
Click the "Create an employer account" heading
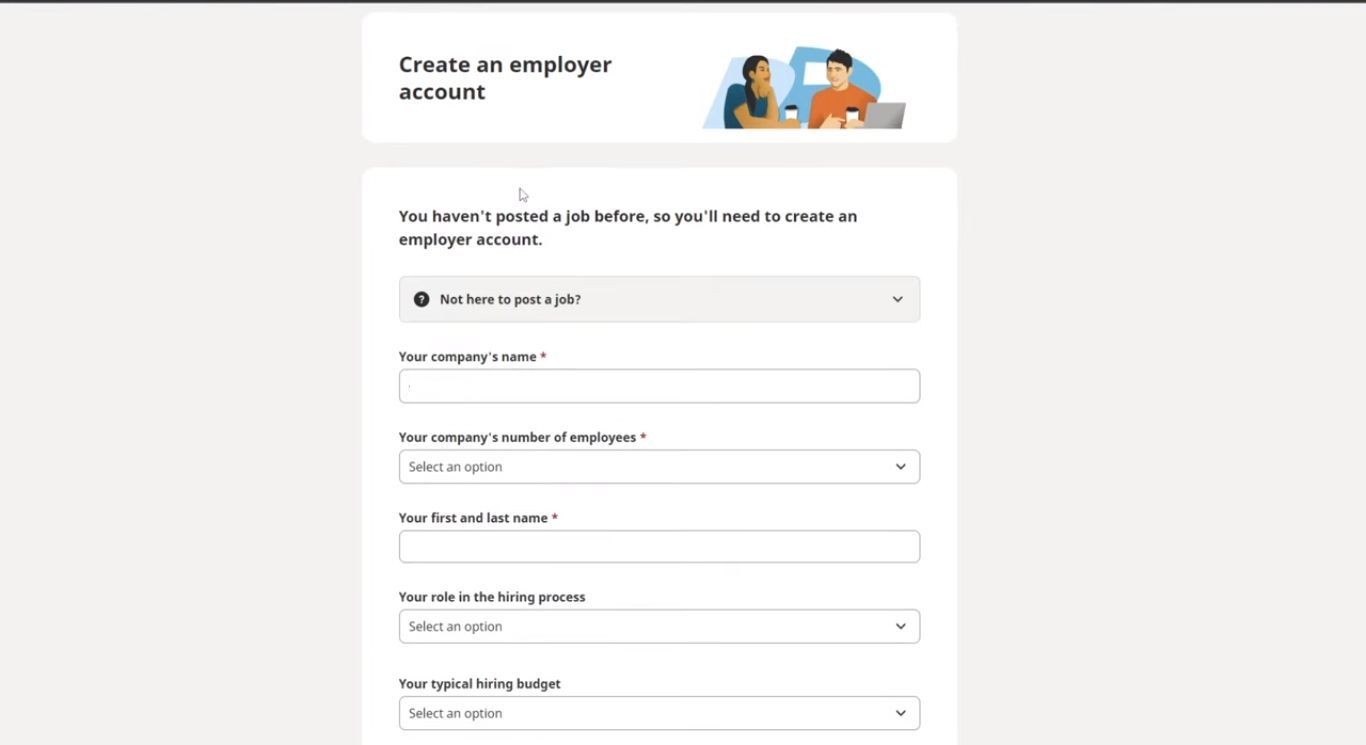click(x=505, y=77)
